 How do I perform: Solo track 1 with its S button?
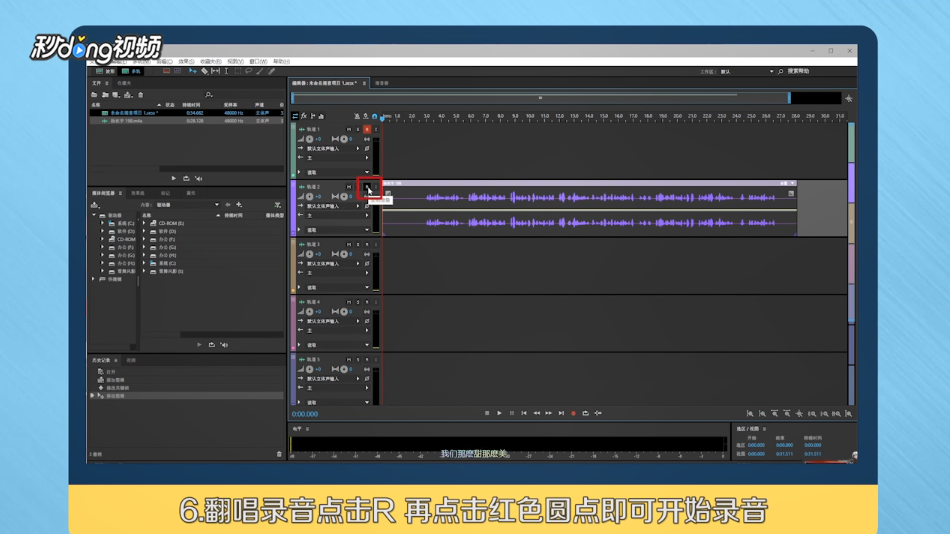[358, 129]
